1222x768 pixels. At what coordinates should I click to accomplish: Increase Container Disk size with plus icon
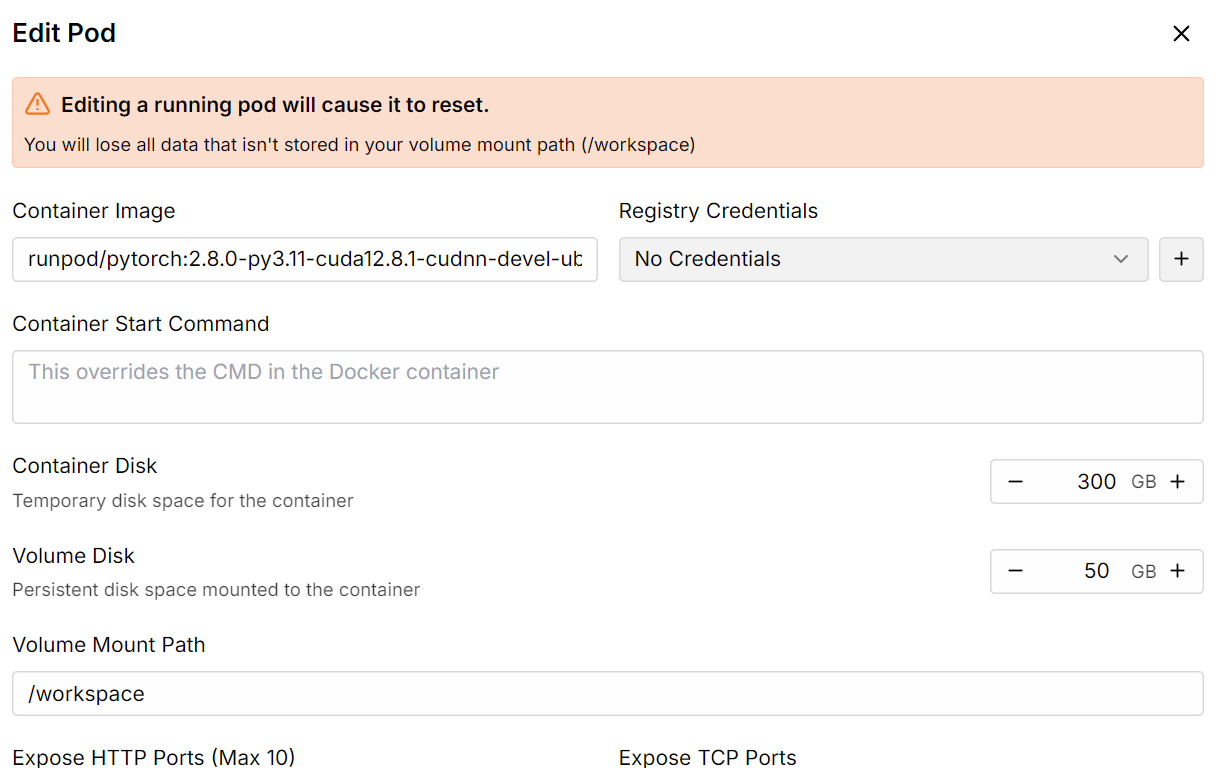[x=1178, y=482]
